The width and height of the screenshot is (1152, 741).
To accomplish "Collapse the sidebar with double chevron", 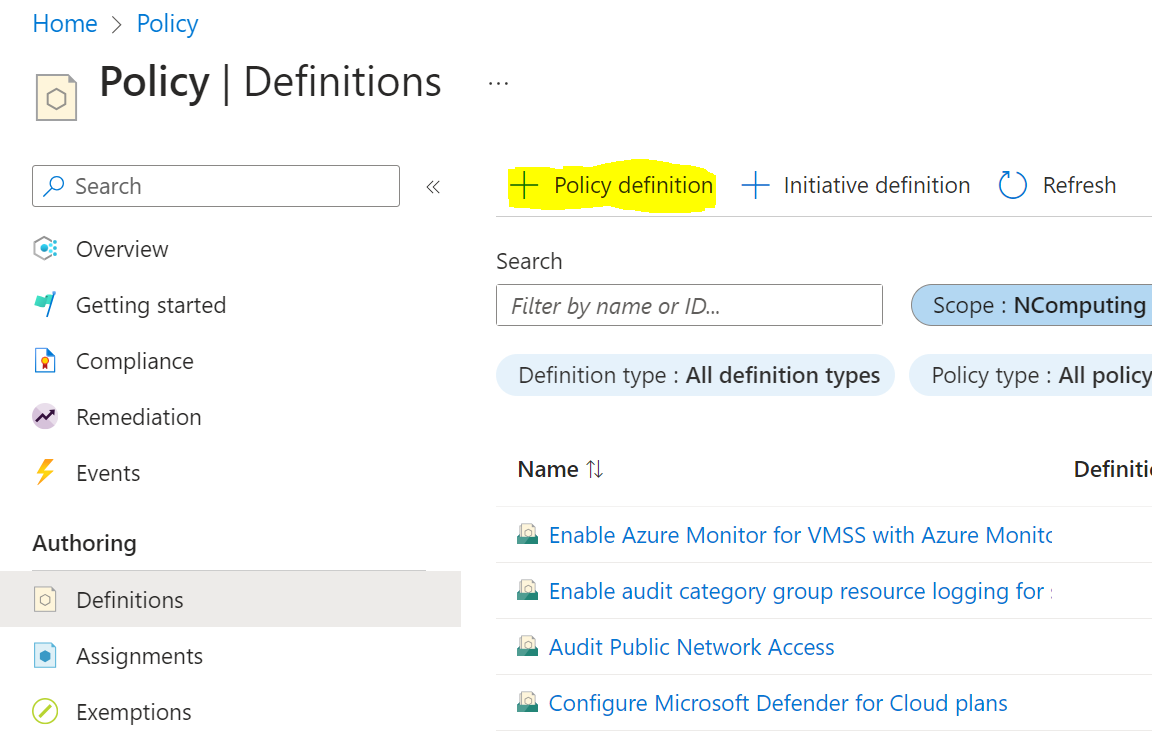I will click(x=433, y=186).
